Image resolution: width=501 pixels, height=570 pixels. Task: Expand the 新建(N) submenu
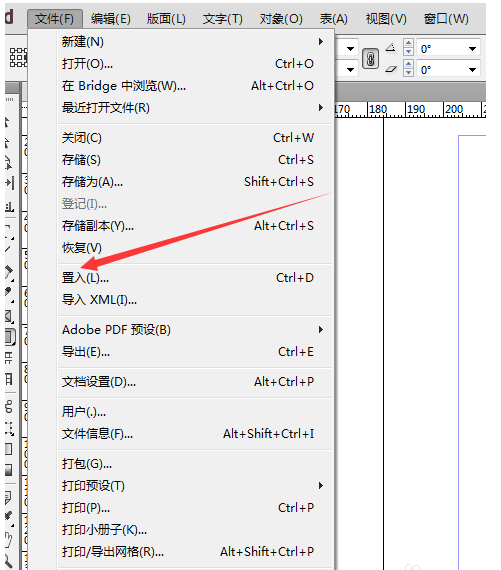(x=195, y=42)
